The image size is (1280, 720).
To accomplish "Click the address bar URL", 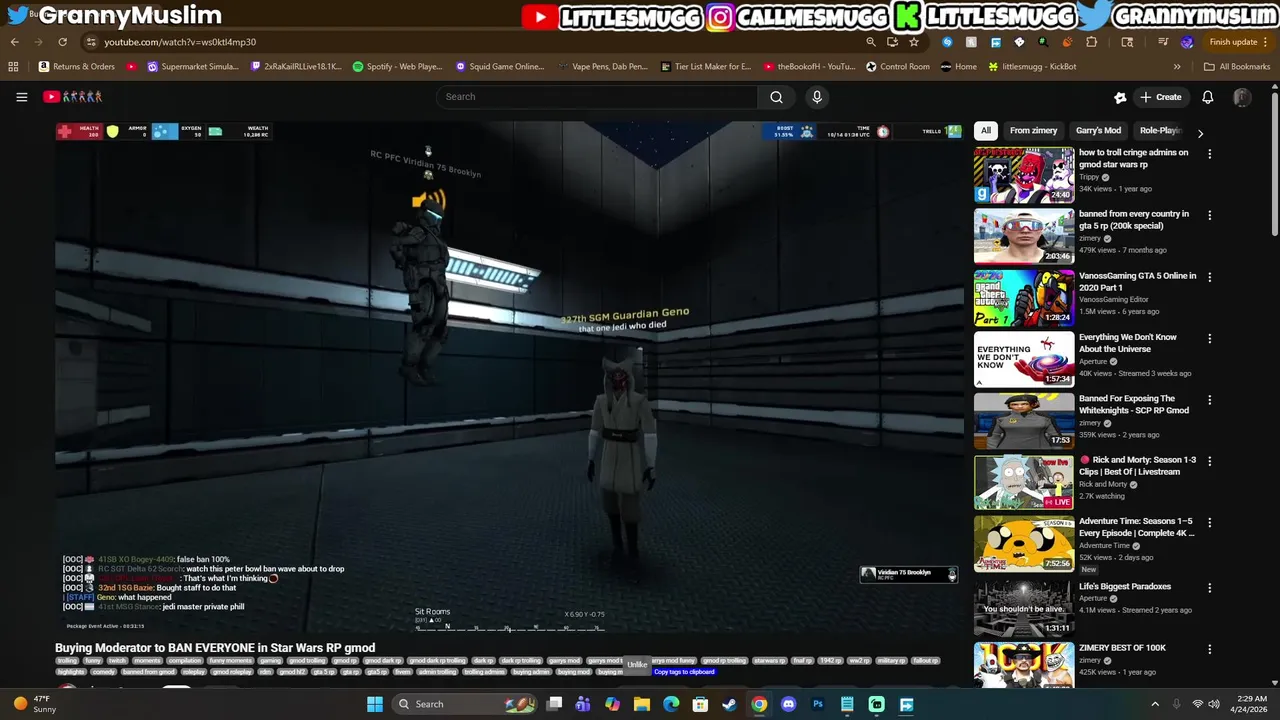I will [180, 42].
